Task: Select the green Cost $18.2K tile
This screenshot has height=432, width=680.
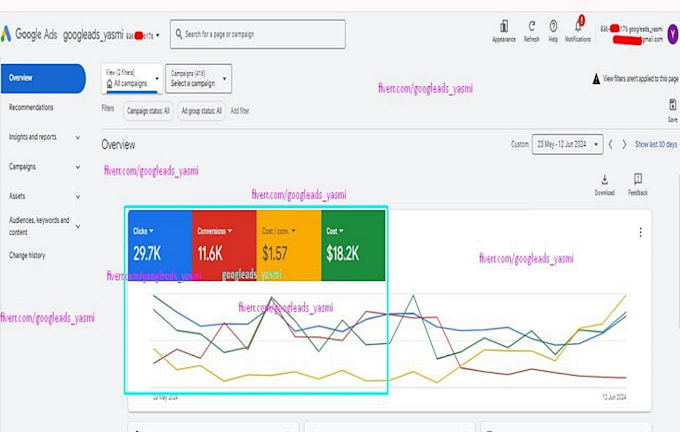Action: [x=353, y=245]
